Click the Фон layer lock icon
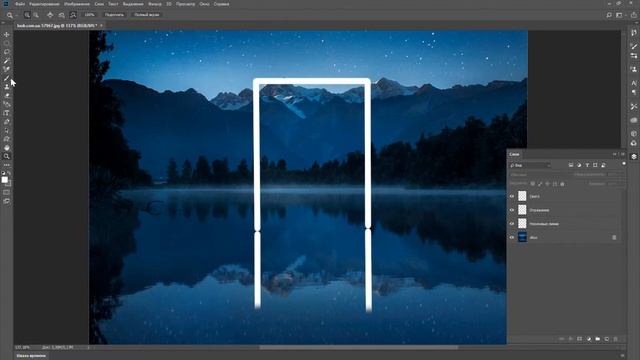 (x=614, y=238)
